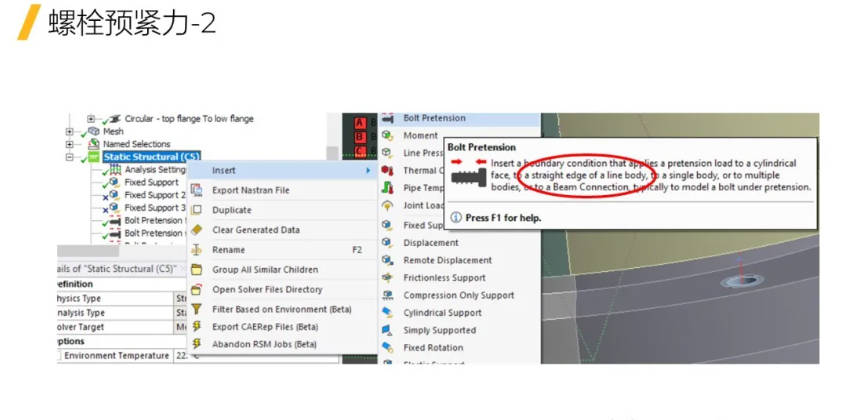Select Circular top flange To low flange

(189, 119)
